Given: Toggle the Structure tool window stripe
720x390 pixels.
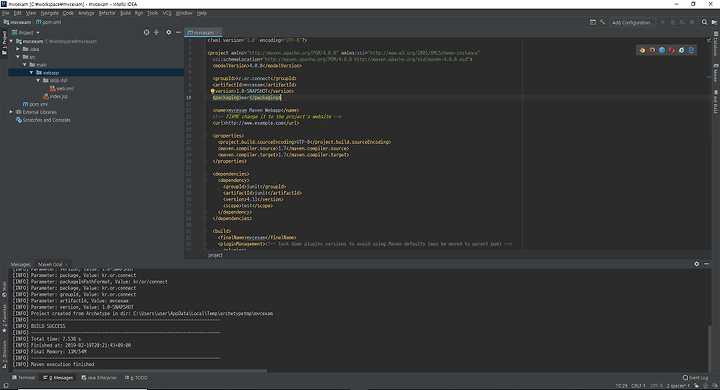Looking at the screenshot, I should coord(4,355).
